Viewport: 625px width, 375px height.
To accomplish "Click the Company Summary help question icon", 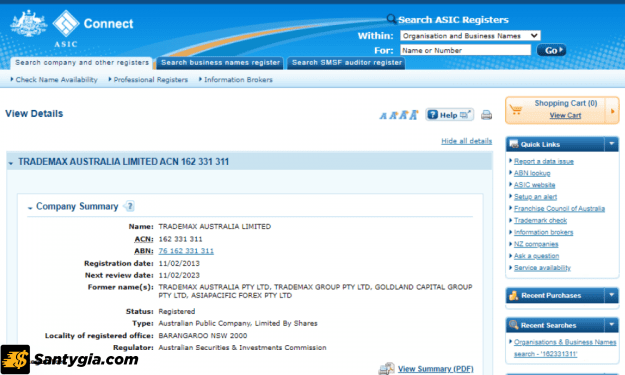I will [x=130, y=206].
